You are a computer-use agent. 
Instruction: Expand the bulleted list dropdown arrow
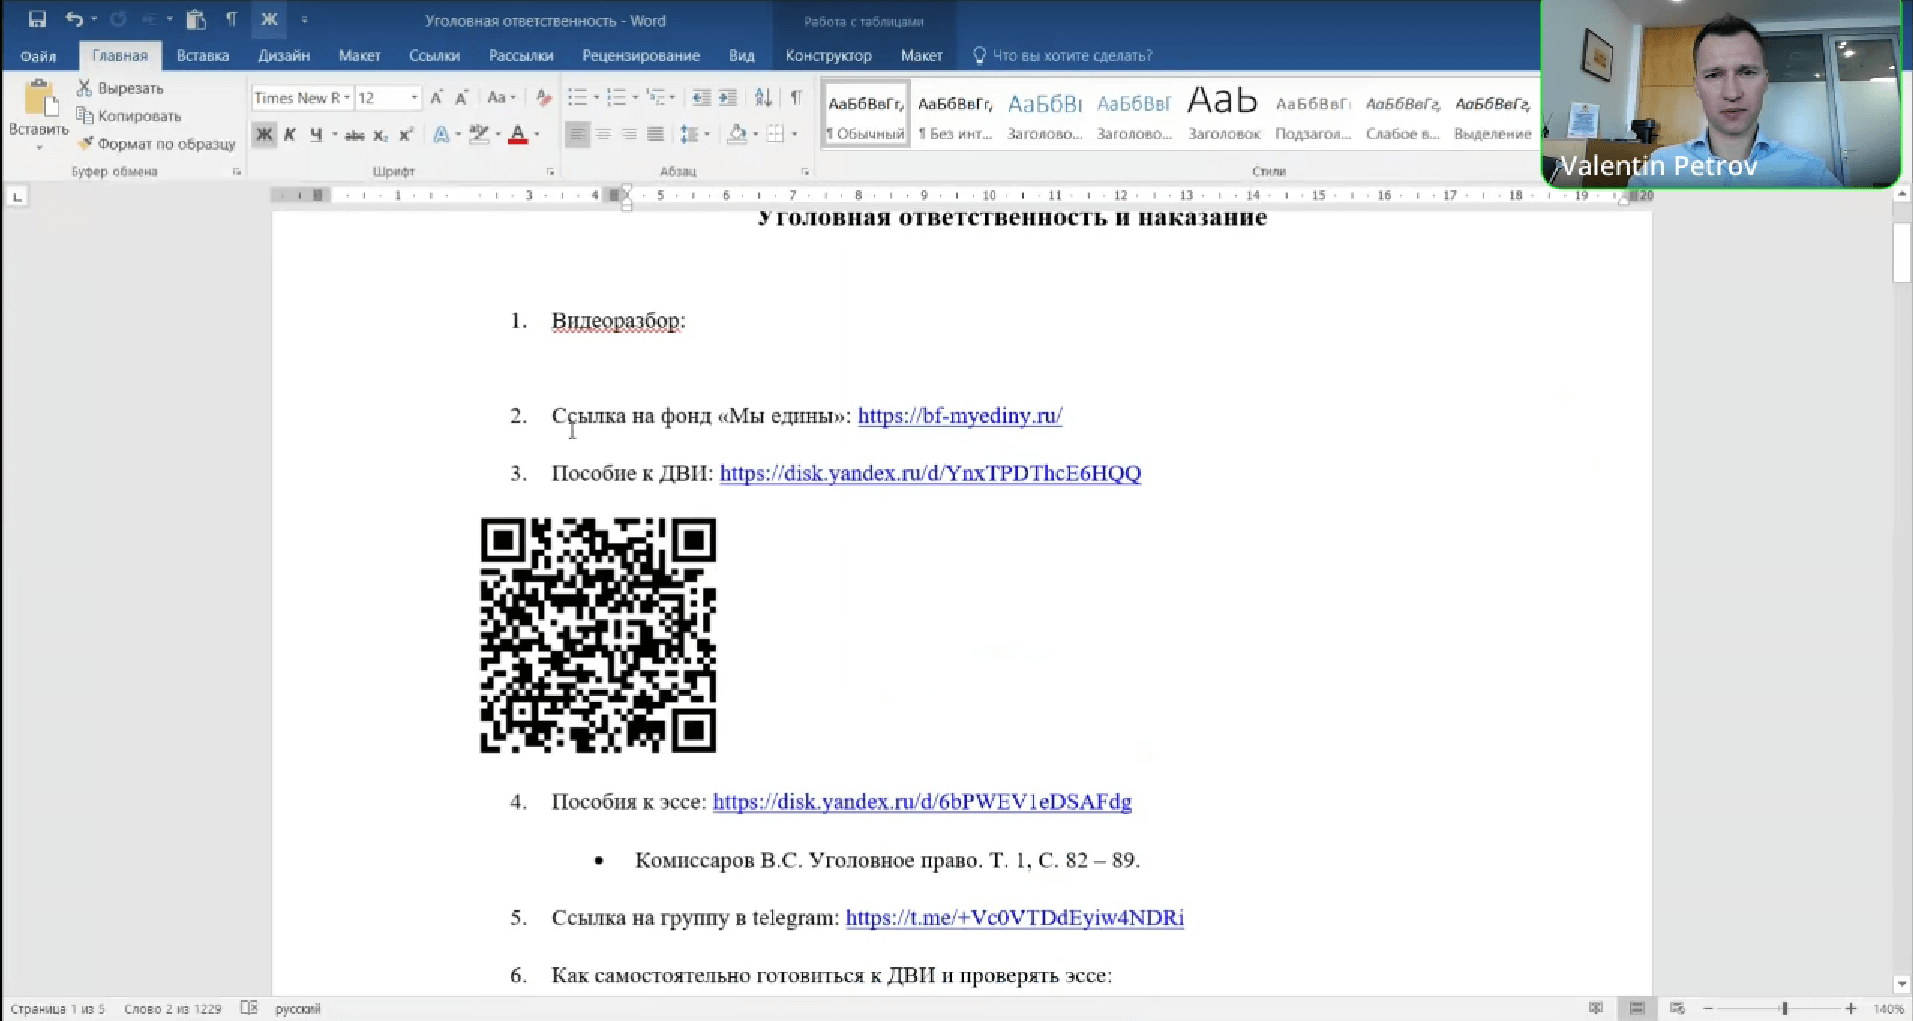[596, 98]
